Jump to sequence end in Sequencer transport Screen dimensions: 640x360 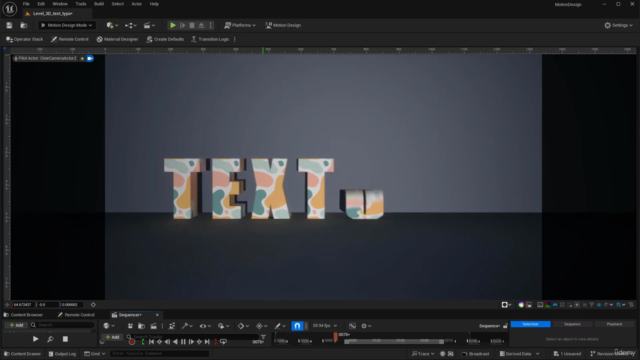point(207,342)
